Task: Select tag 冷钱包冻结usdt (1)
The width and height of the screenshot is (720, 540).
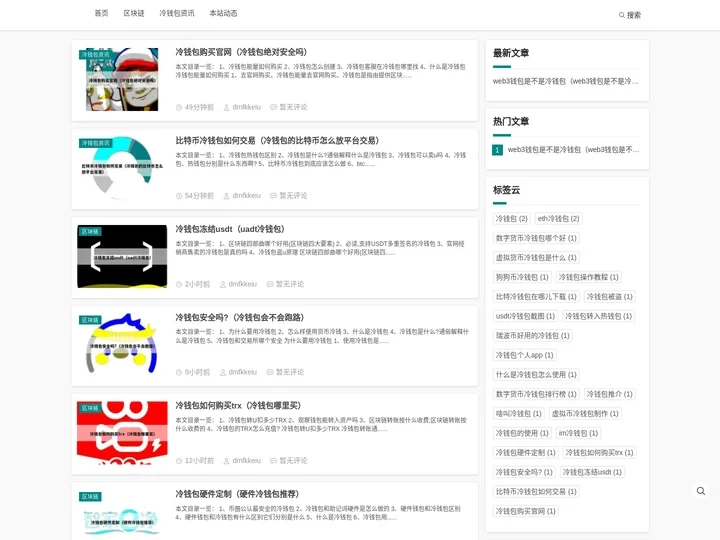Action: pos(592,472)
